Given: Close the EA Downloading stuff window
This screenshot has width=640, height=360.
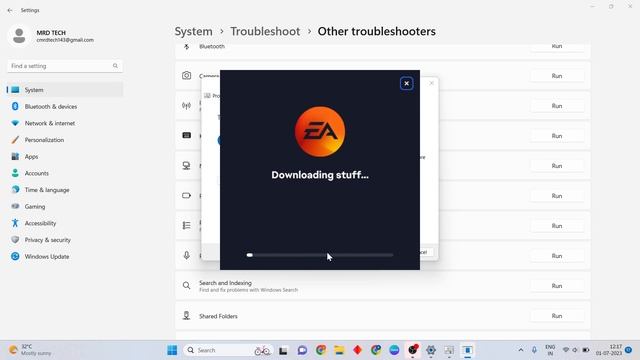Looking at the screenshot, I should [406, 84].
